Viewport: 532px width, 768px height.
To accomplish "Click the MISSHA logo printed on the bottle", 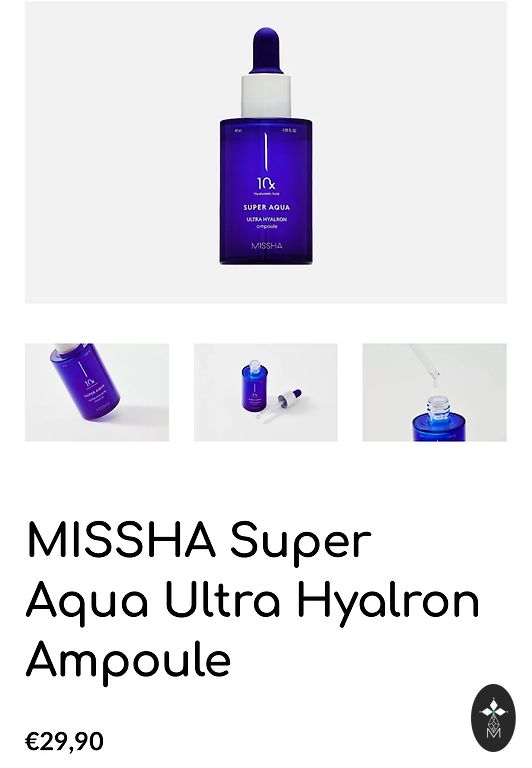I will coord(266,246).
